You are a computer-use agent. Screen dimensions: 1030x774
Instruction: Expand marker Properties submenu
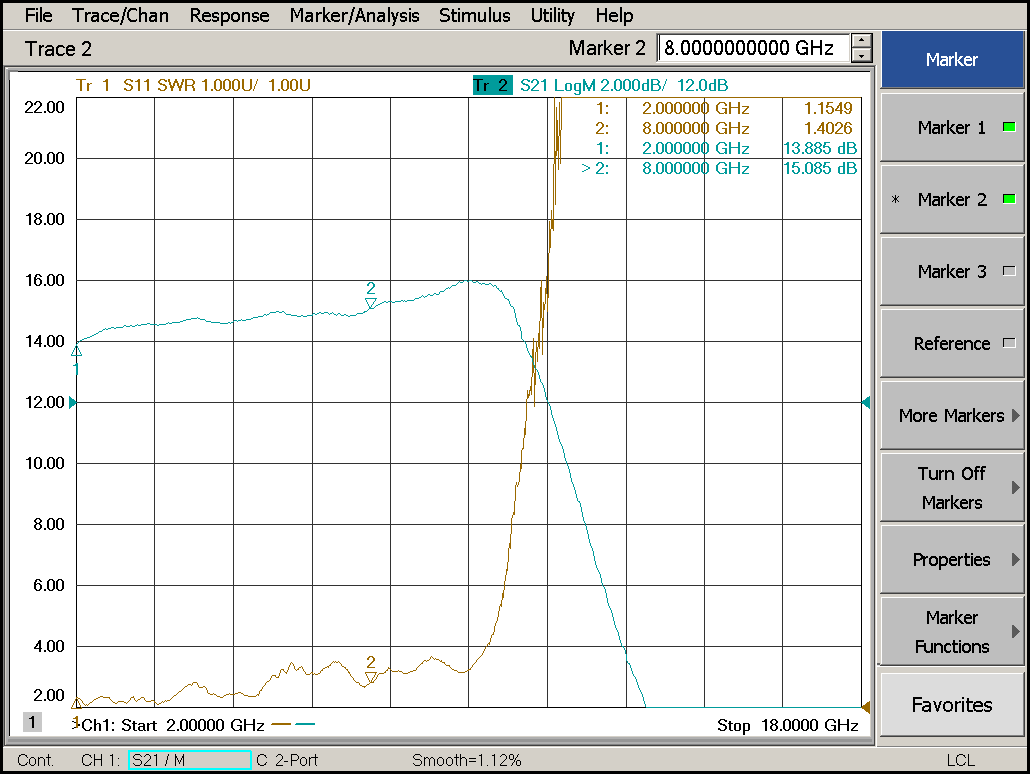(x=951, y=560)
